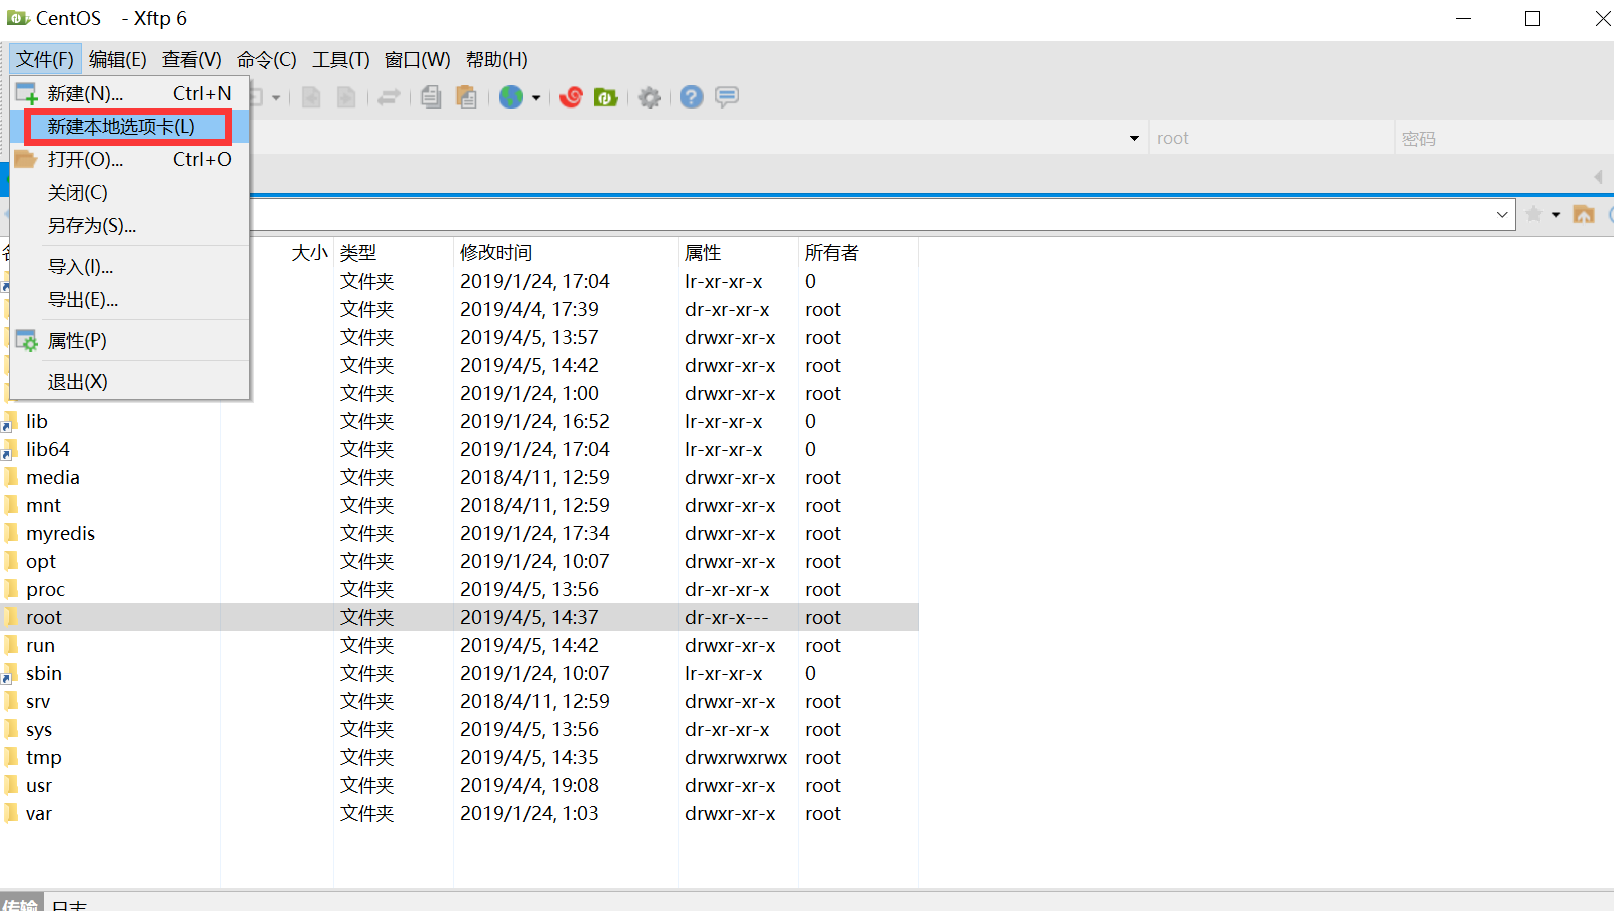Select the srv folder
This screenshot has width=1614, height=911.
coord(38,701)
